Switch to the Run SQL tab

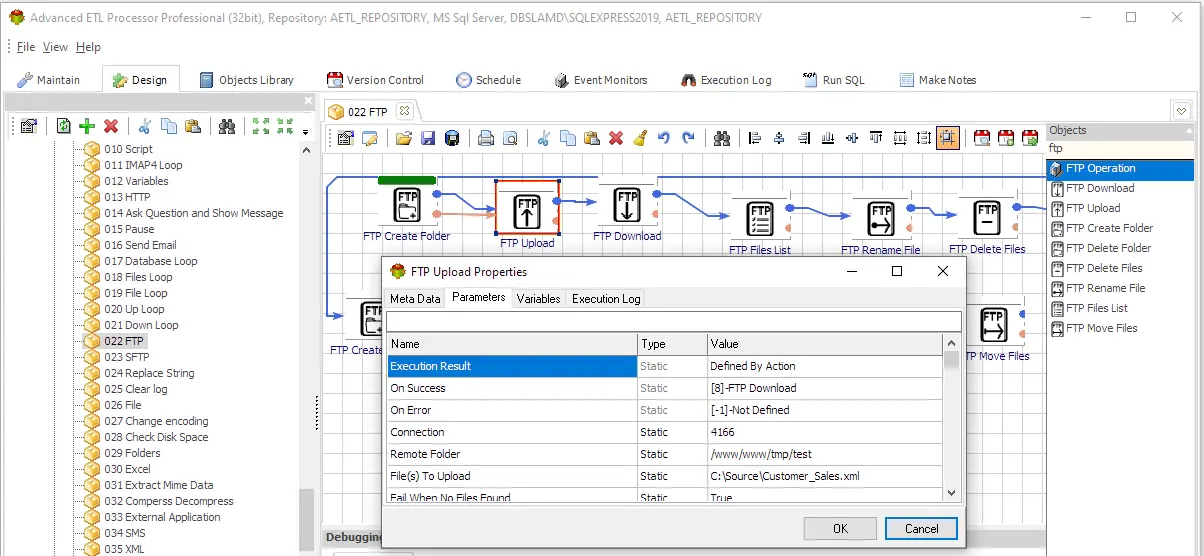pyautogui.click(x=833, y=80)
